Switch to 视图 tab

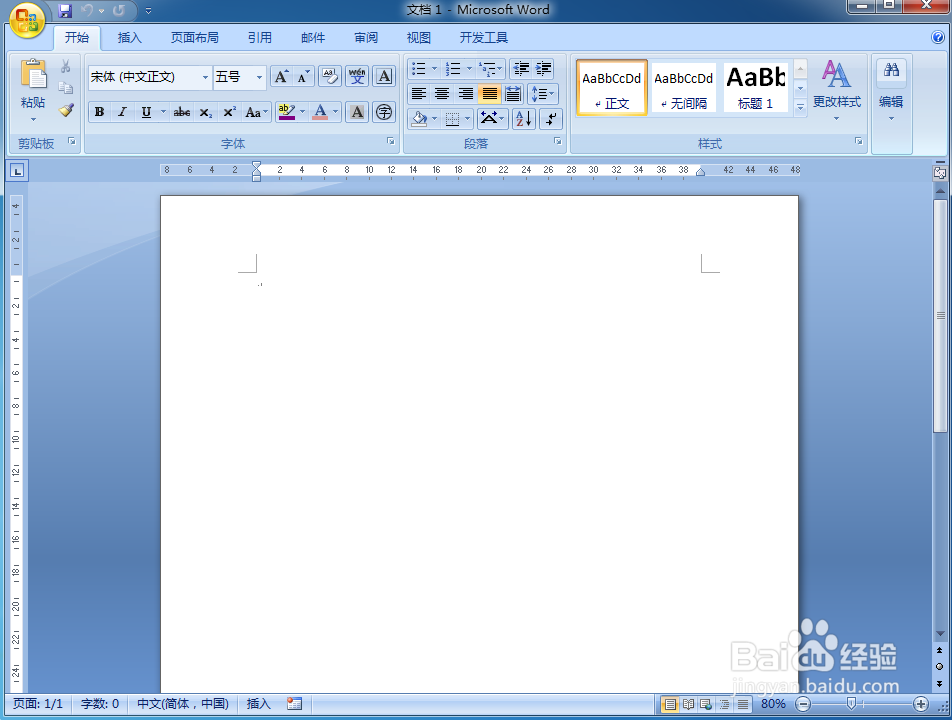(419, 38)
